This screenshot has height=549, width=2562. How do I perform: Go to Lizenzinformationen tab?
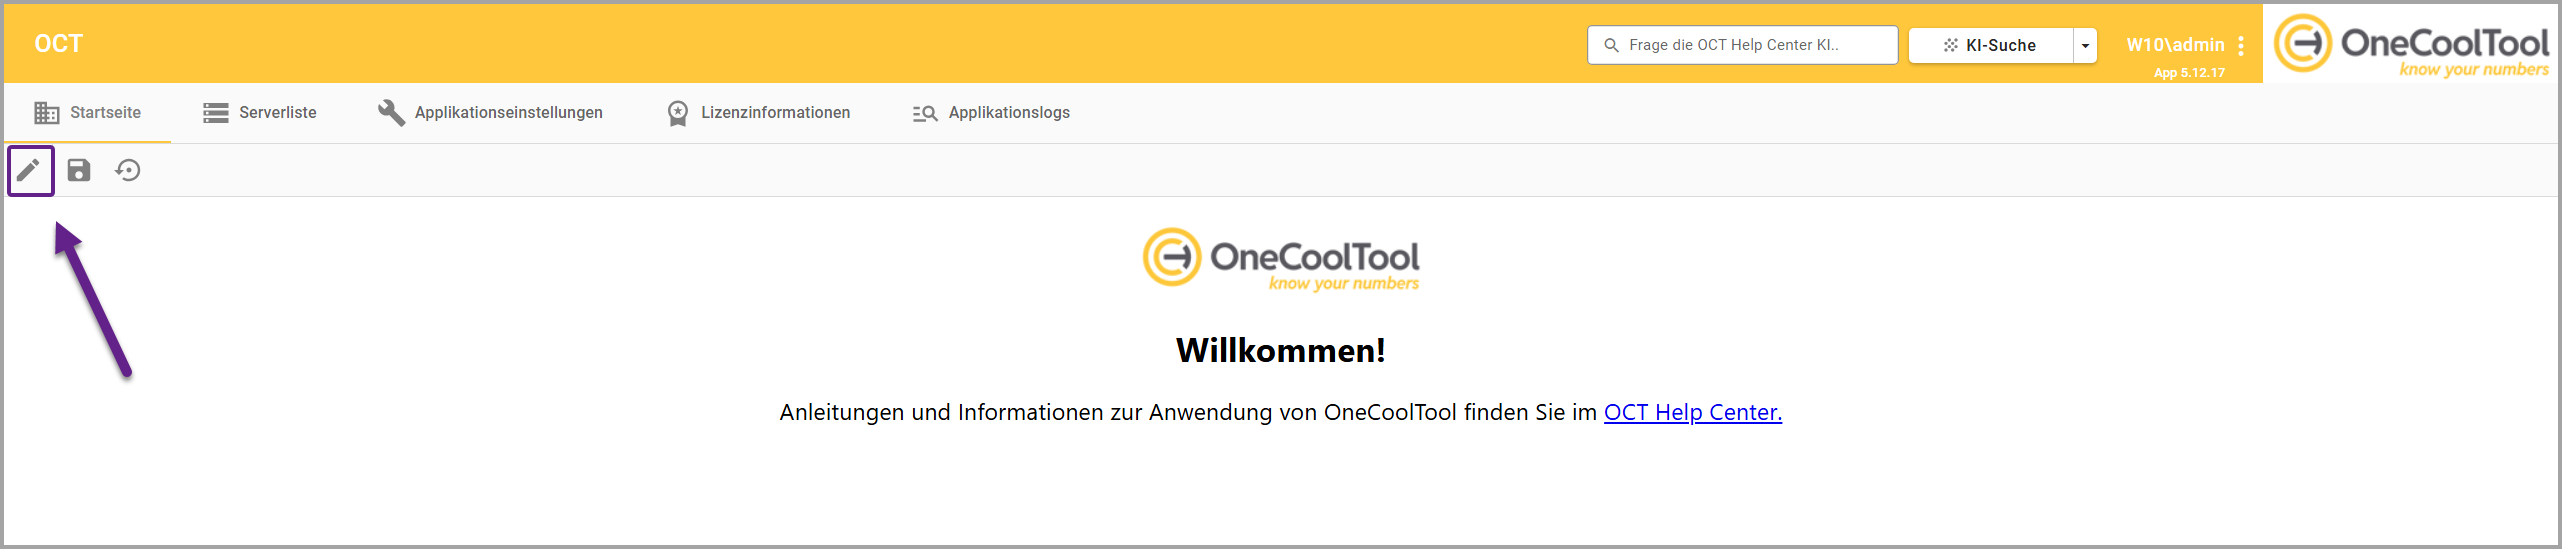758,113
